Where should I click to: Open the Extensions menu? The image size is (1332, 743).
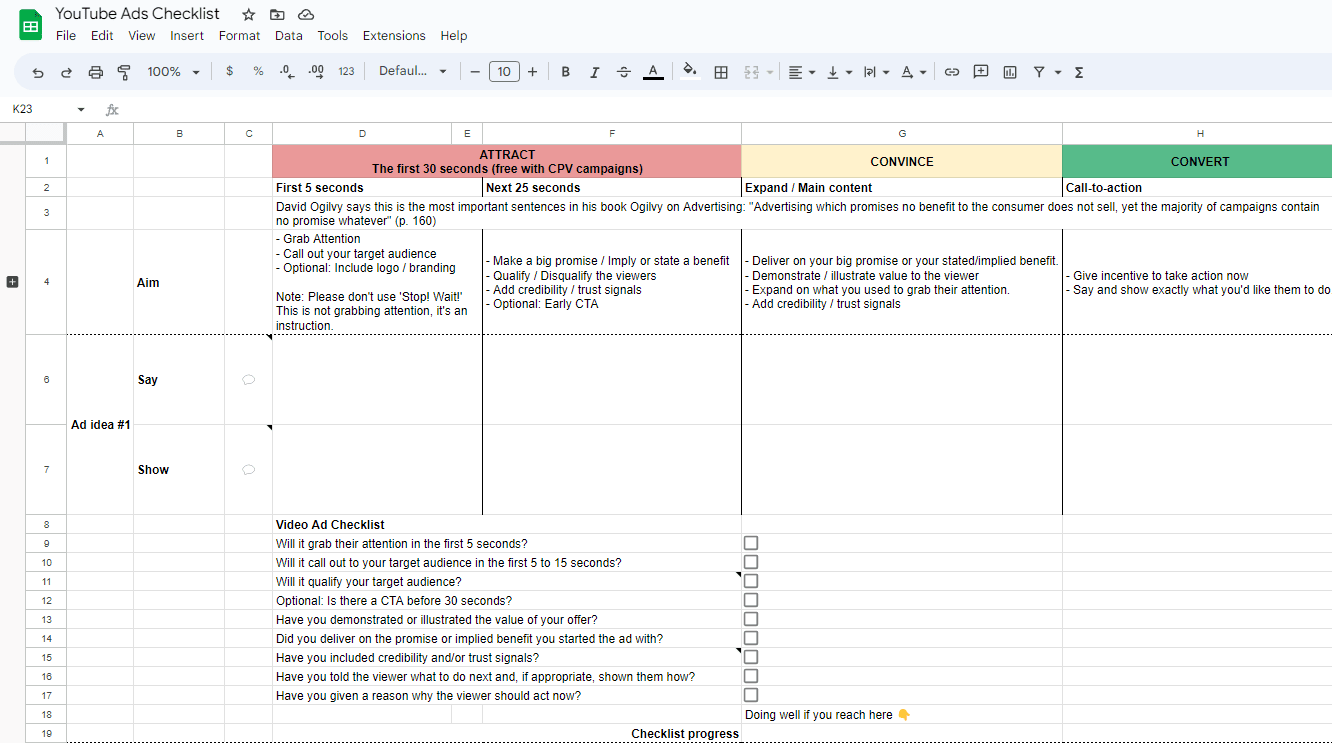(x=394, y=35)
